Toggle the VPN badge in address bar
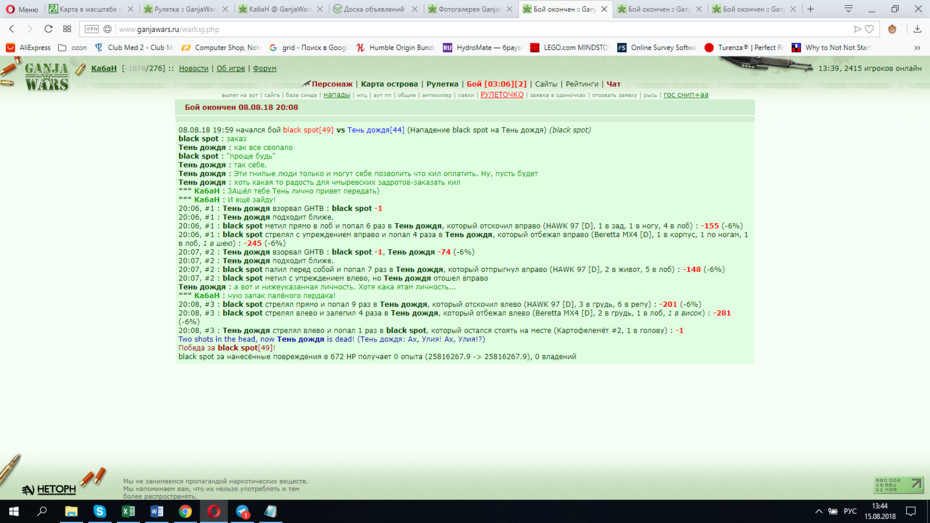930x523 pixels. [91, 28]
